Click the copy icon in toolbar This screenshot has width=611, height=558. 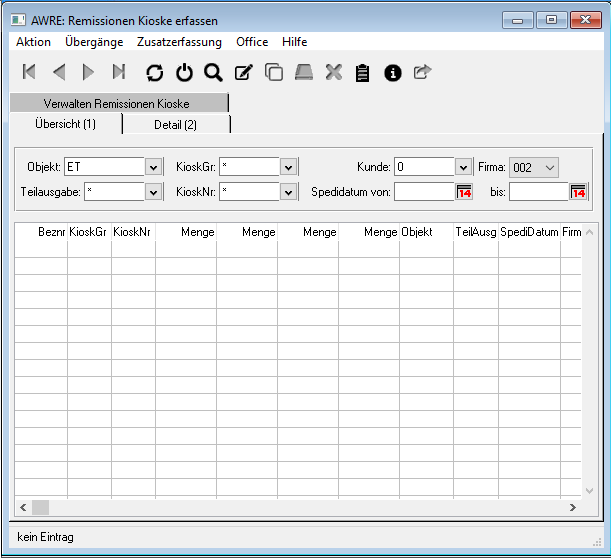click(x=273, y=72)
